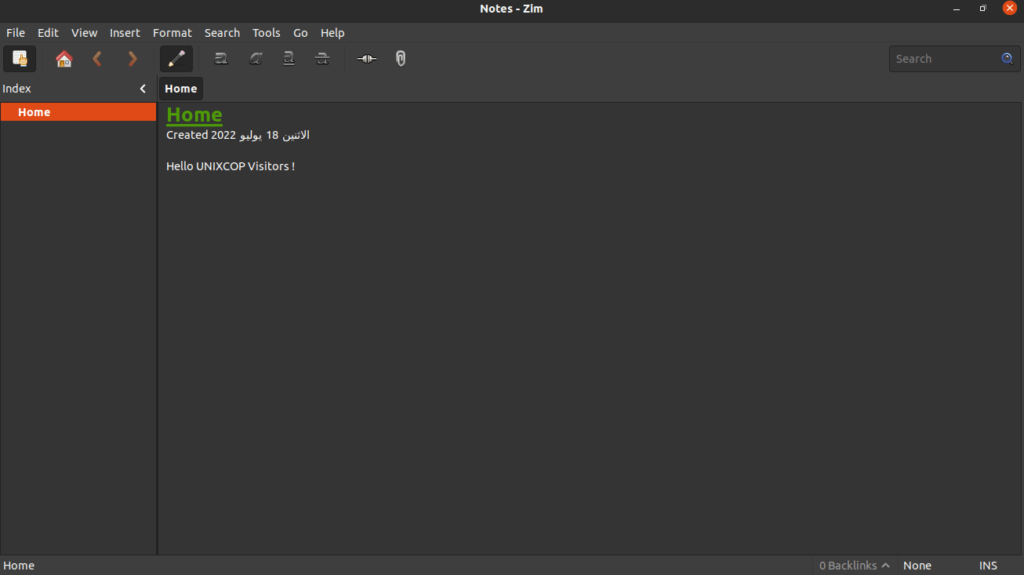Attach file paperclip icon
Image resolution: width=1024 pixels, height=575 pixels.
pyautogui.click(x=400, y=59)
